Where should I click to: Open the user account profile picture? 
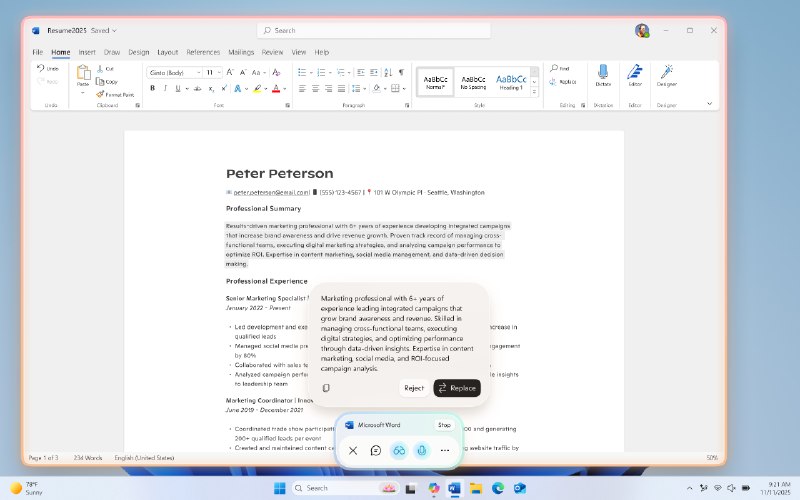pos(642,31)
